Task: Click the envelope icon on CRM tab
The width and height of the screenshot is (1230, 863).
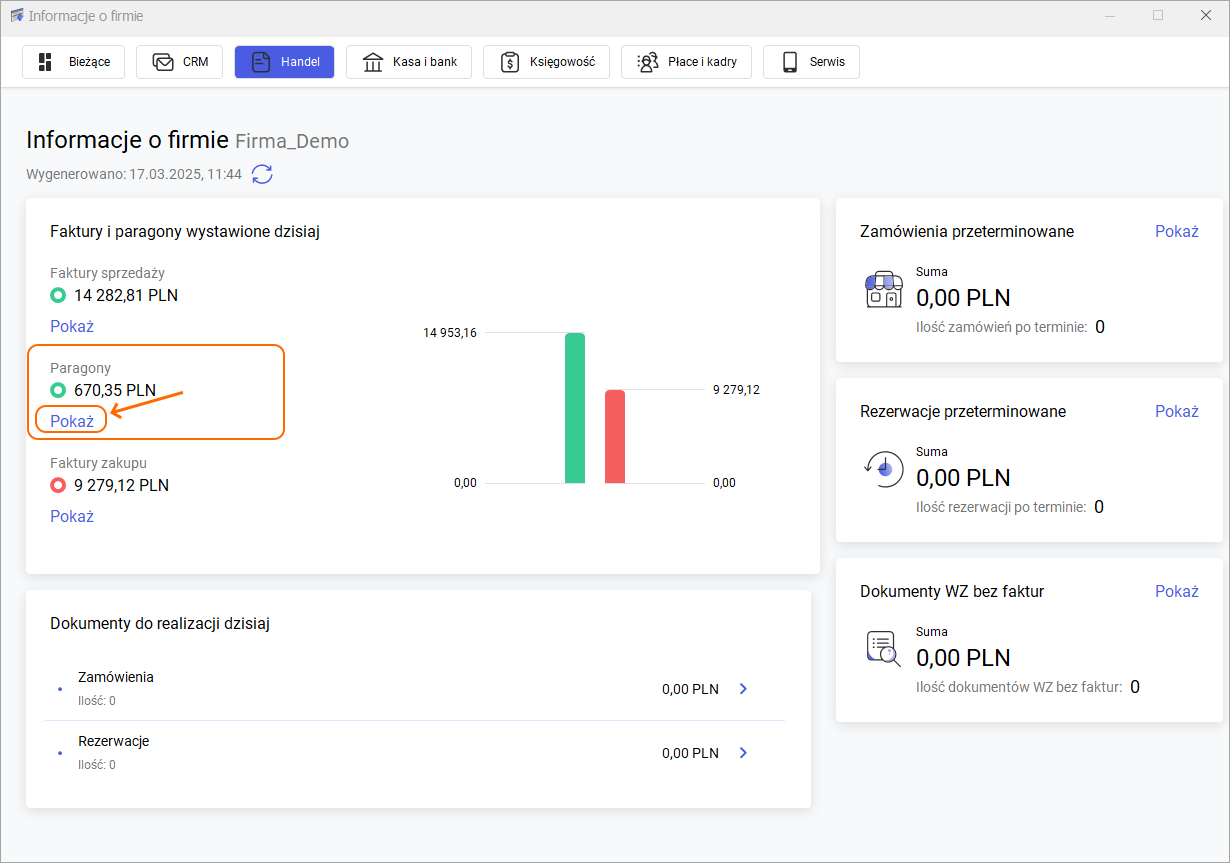Action: [163, 62]
